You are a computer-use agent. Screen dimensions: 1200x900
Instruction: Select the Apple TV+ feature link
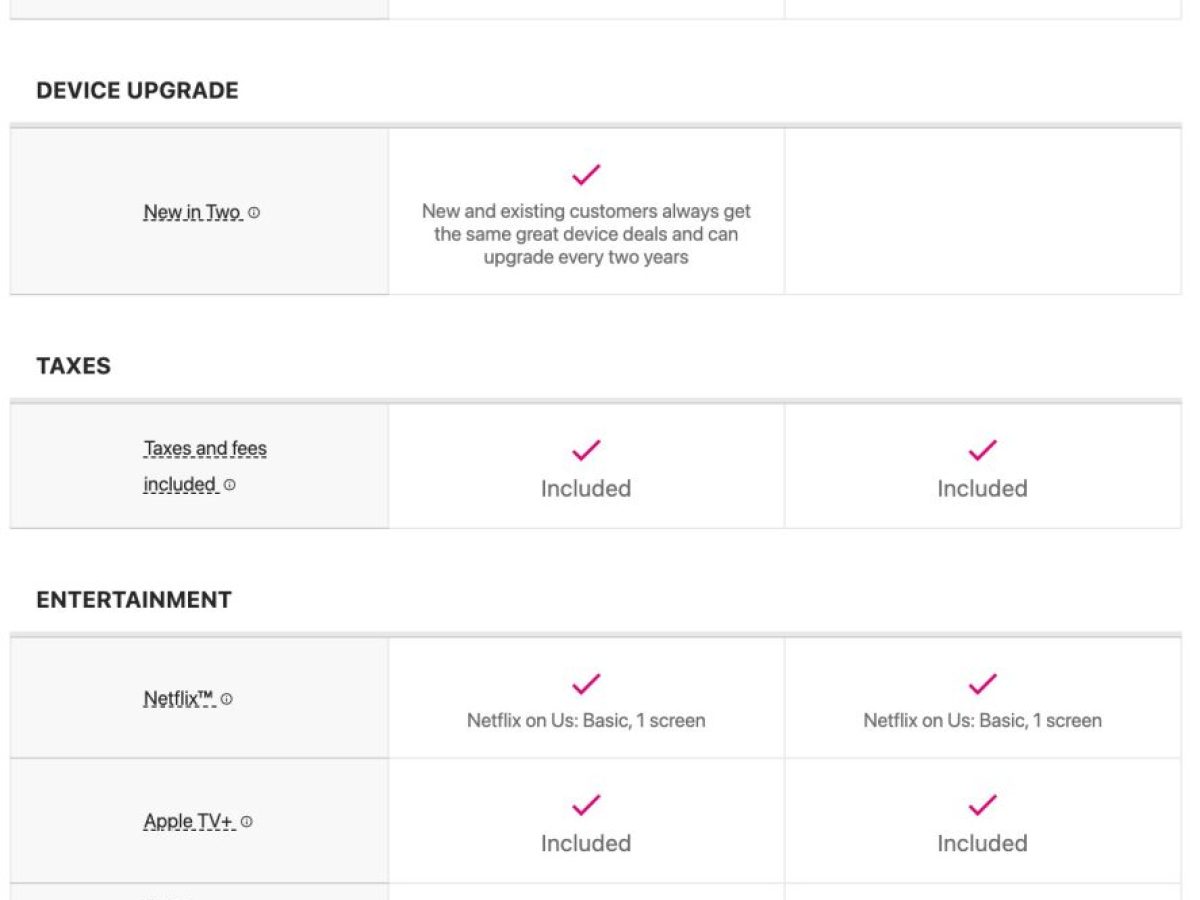tap(189, 822)
